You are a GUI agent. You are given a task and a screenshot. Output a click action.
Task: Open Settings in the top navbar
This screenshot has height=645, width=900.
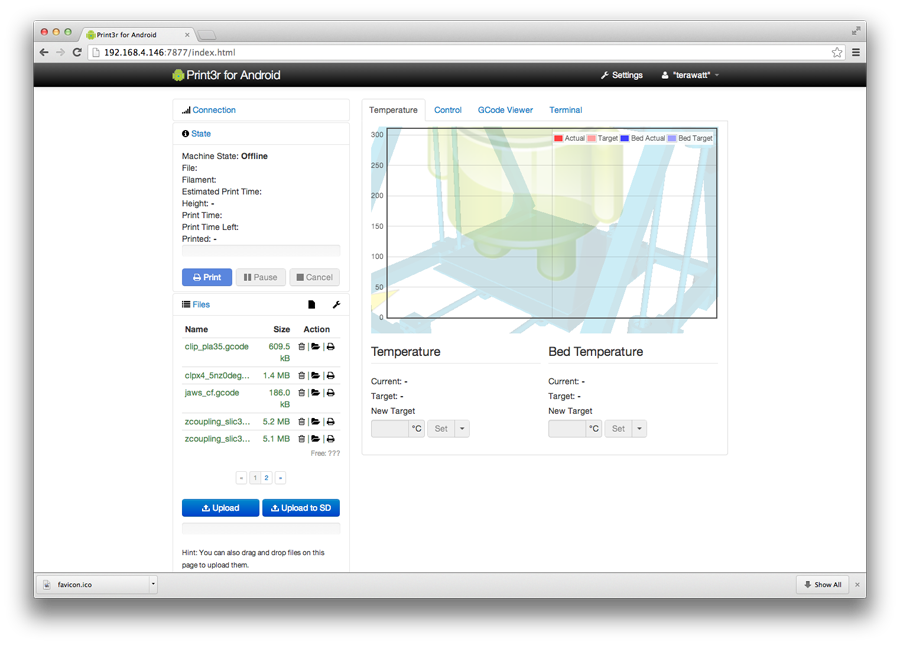tap(622, 75)
